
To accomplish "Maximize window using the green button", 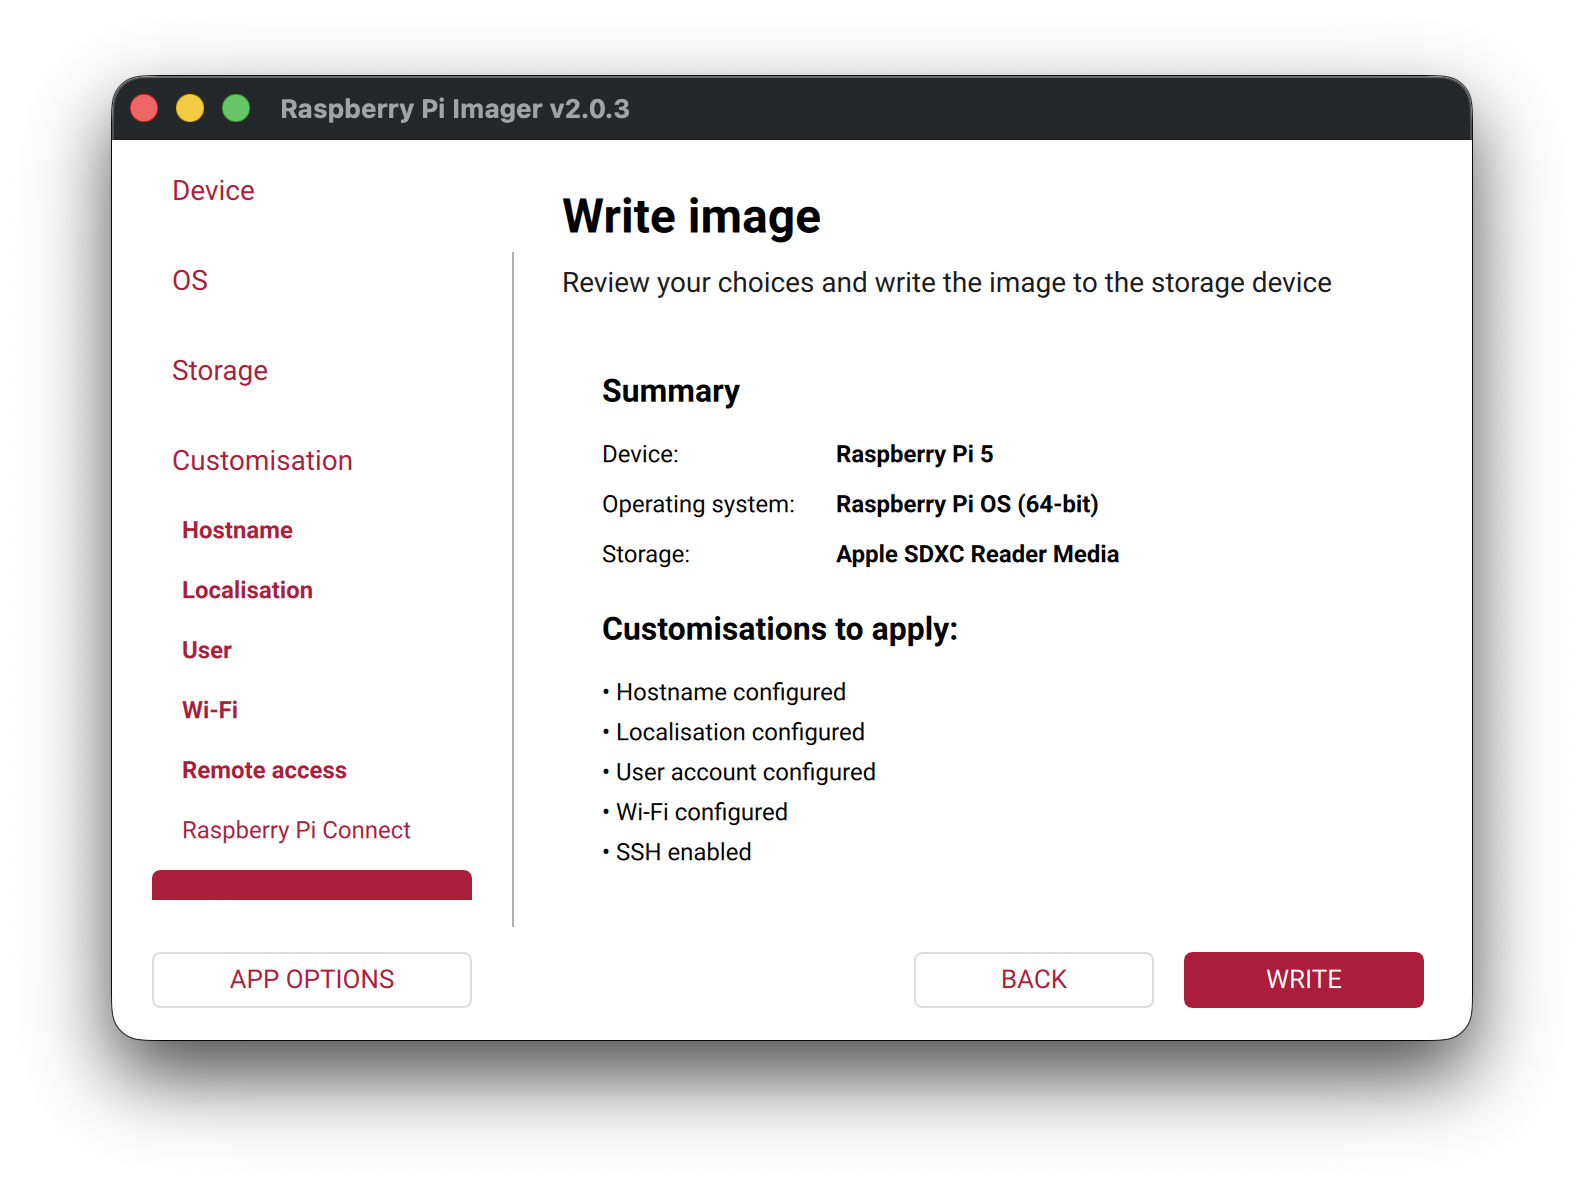I will tap(236, 108).
